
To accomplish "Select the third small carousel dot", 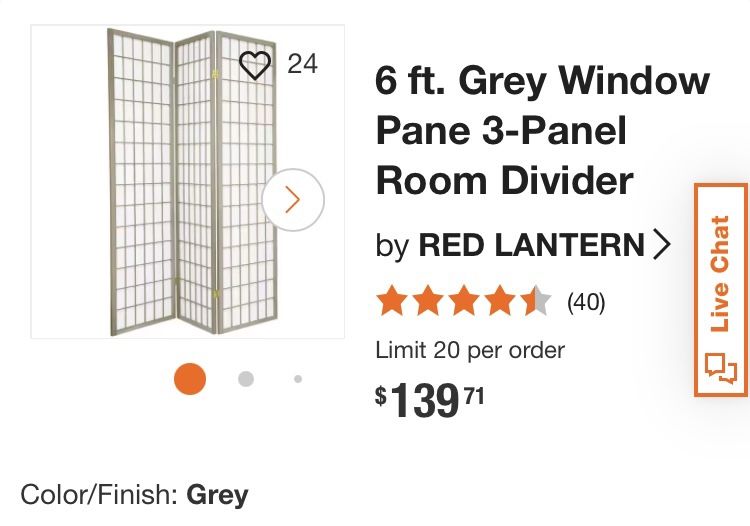I will (298, 379).
